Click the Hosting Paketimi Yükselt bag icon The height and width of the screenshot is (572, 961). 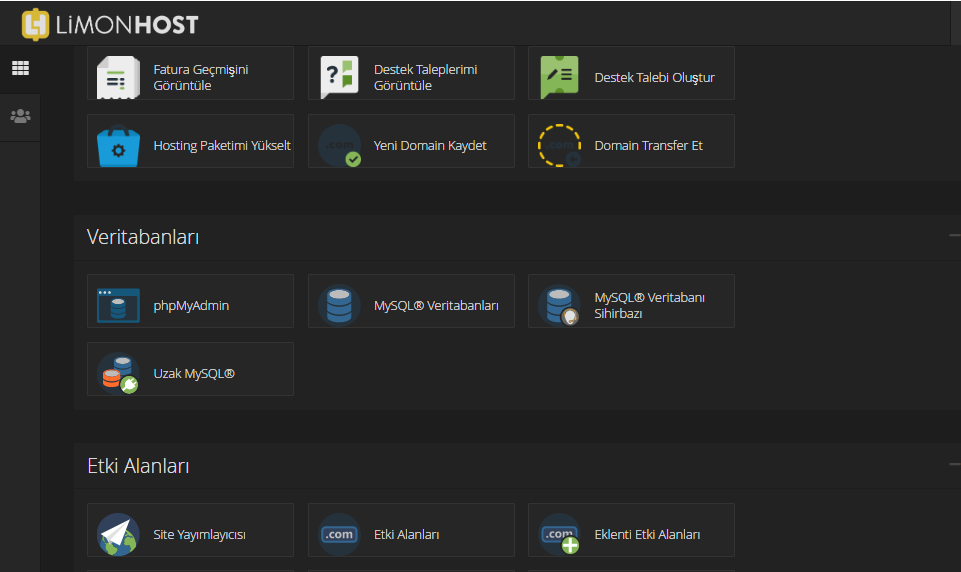click(118, 145)
